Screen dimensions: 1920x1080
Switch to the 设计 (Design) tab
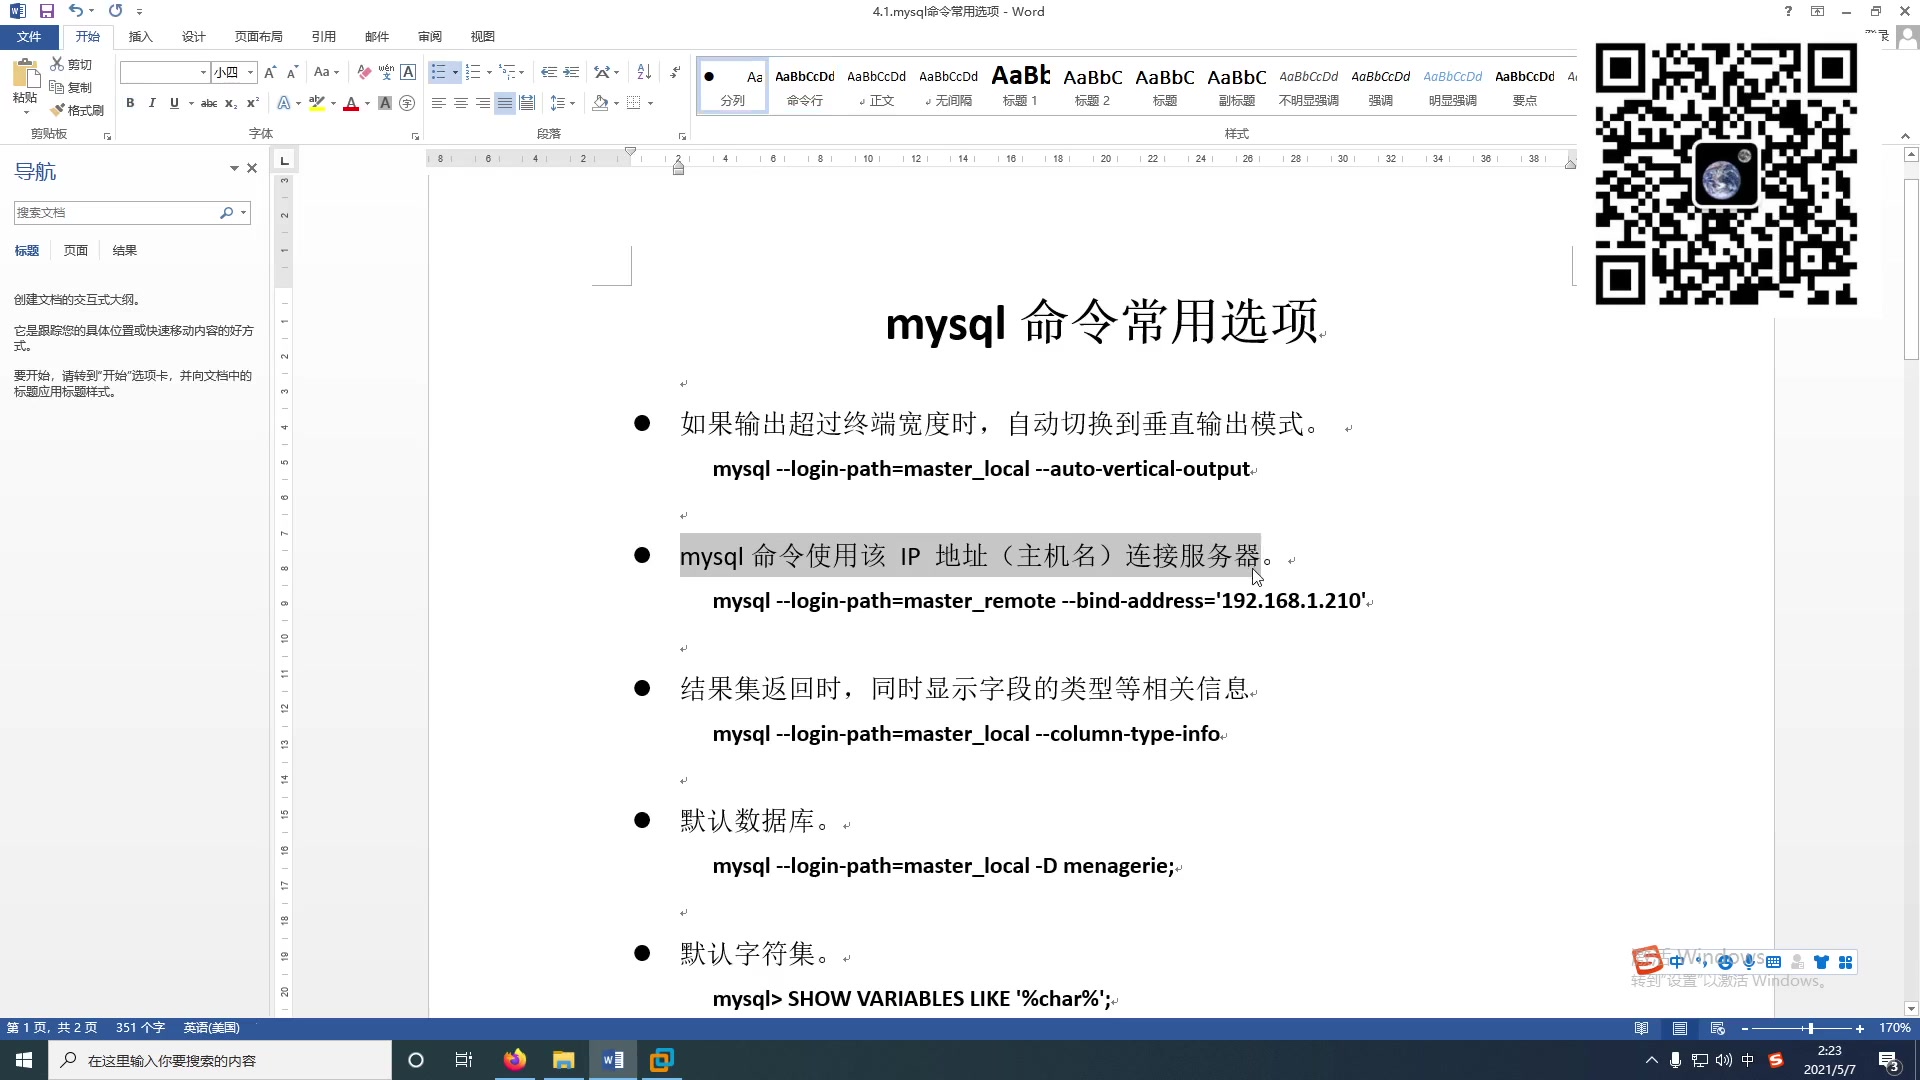pyautogui.click(x=194, y=37)
